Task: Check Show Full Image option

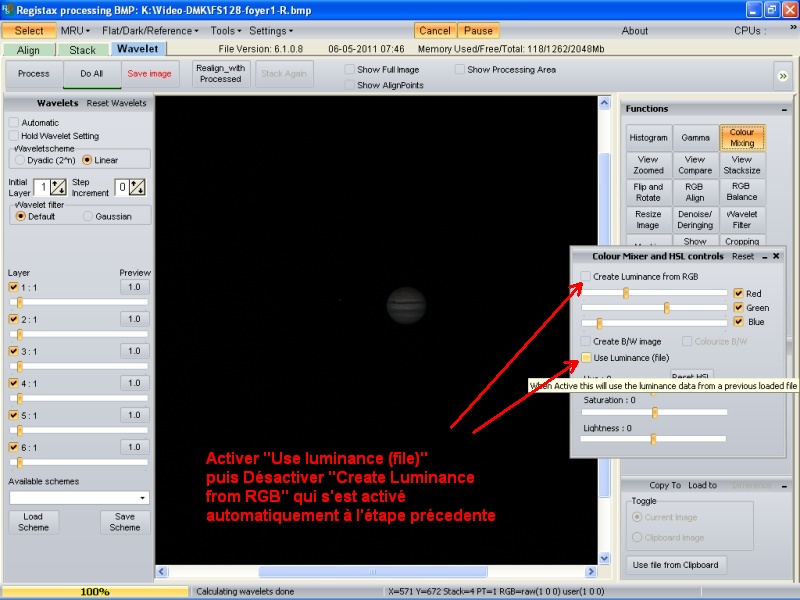Action: click(x=349, y=69)
